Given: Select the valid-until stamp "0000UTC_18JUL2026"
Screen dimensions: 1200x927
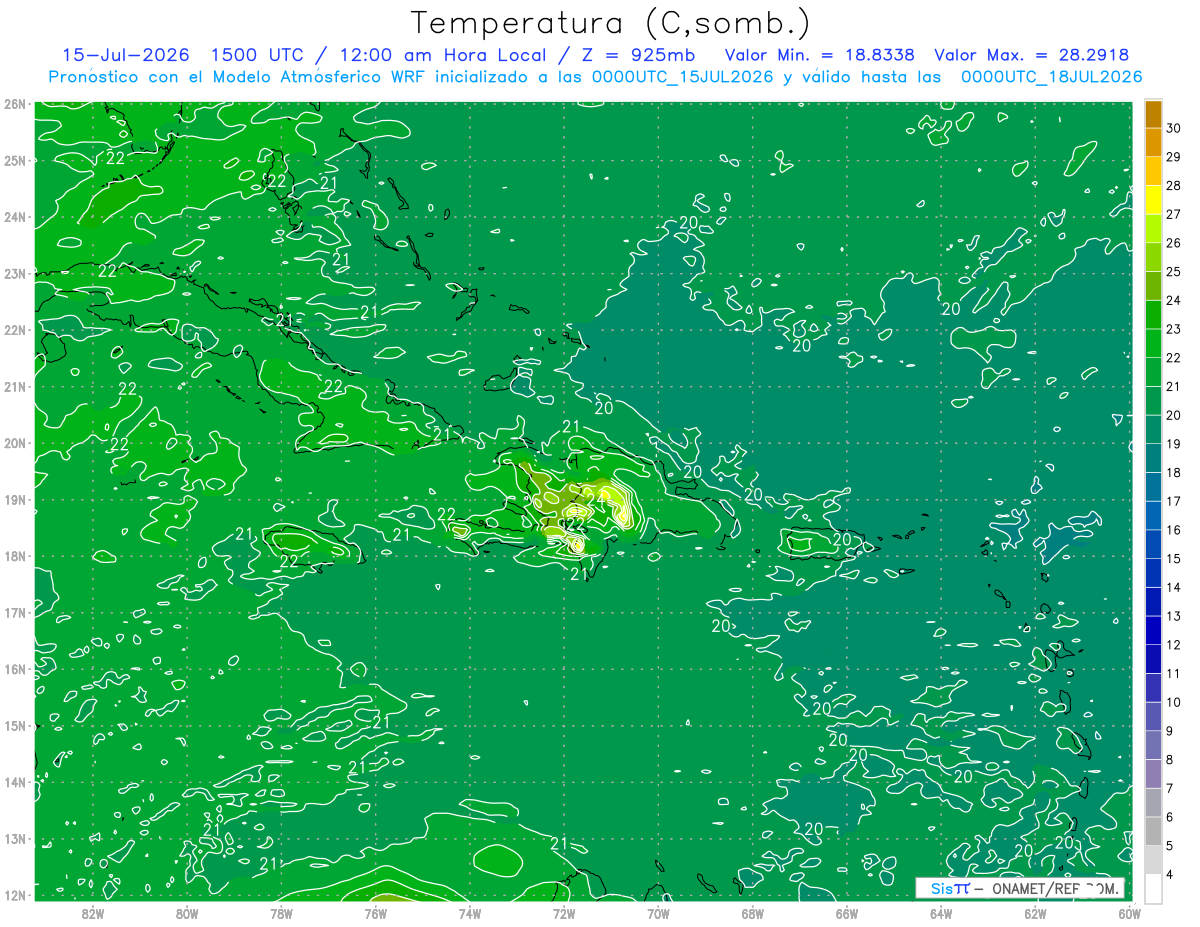Looking at the screenshot, I should (1051, 77).
